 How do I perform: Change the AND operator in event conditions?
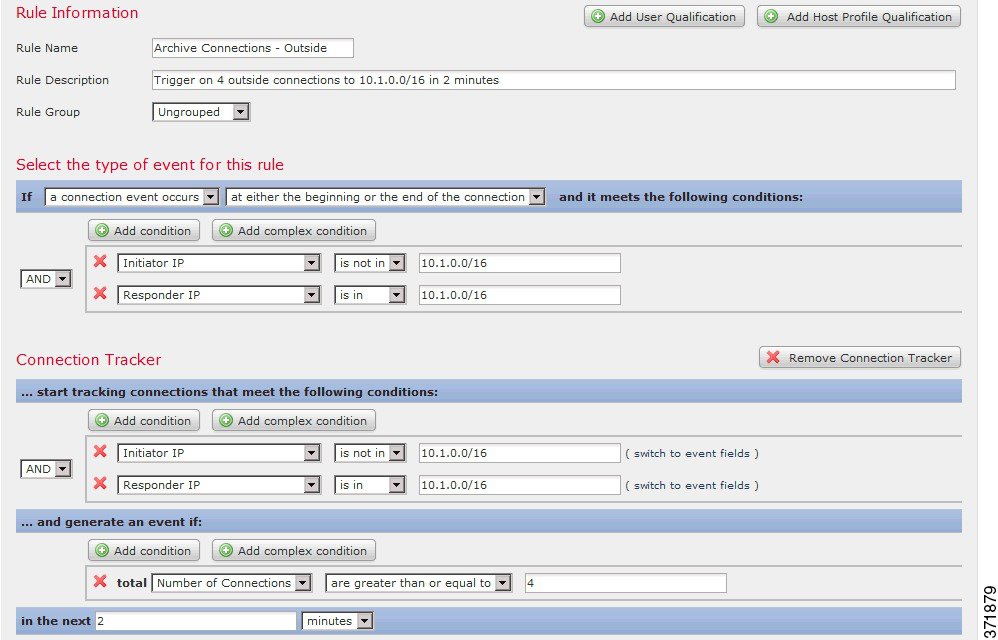[46, 279]
